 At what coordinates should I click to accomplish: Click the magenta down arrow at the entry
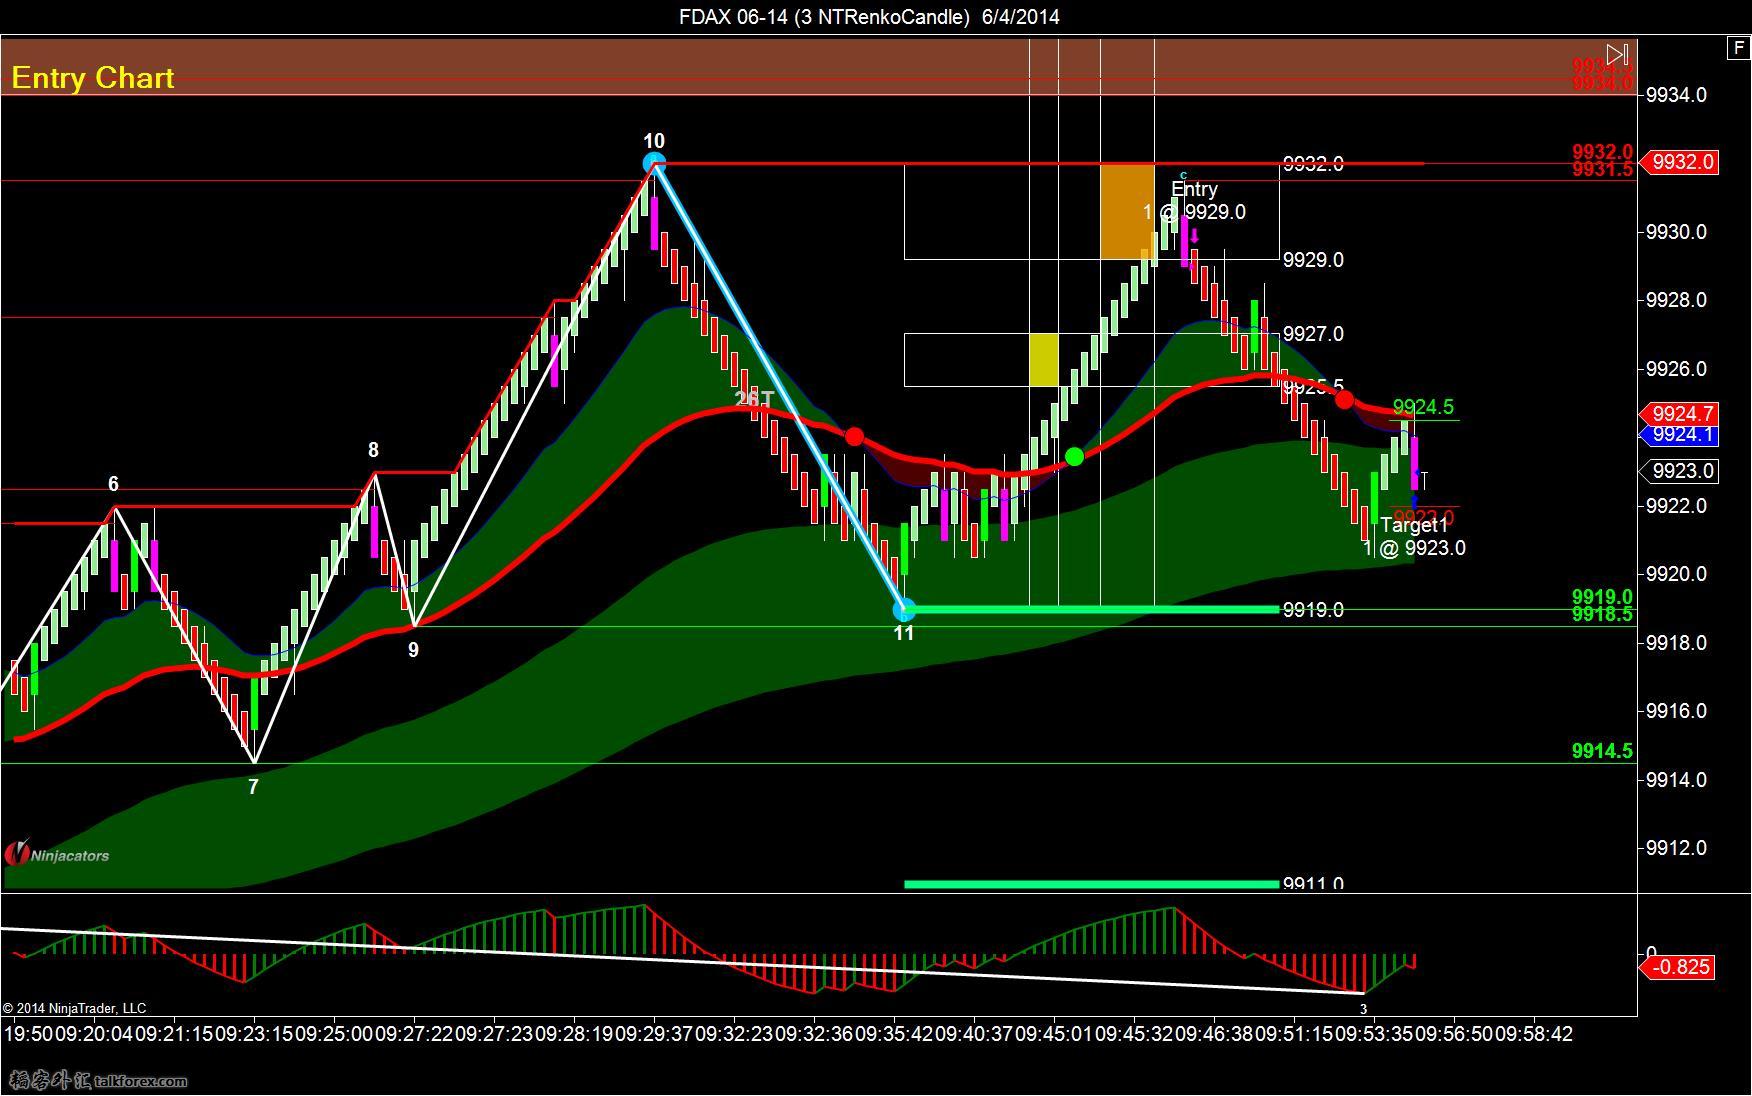1194,236
